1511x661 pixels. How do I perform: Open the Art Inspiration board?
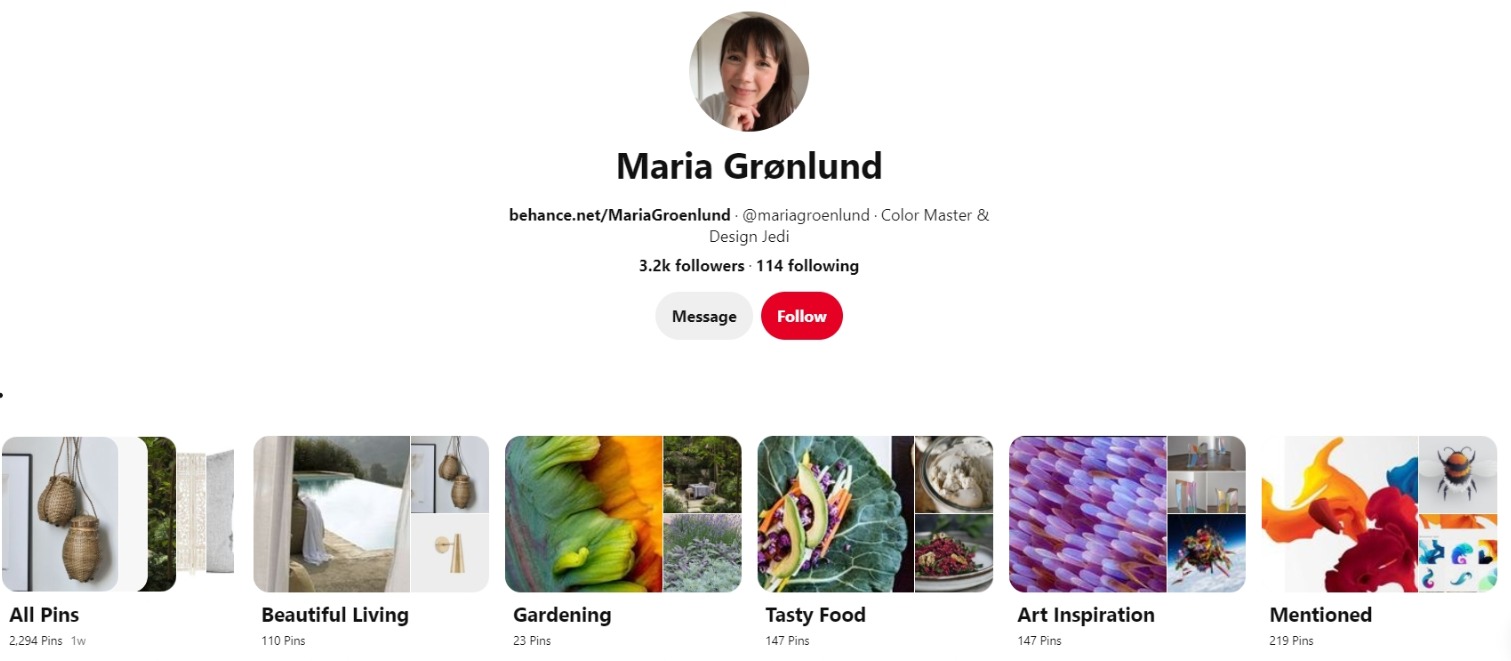[x=1128, y=514]
